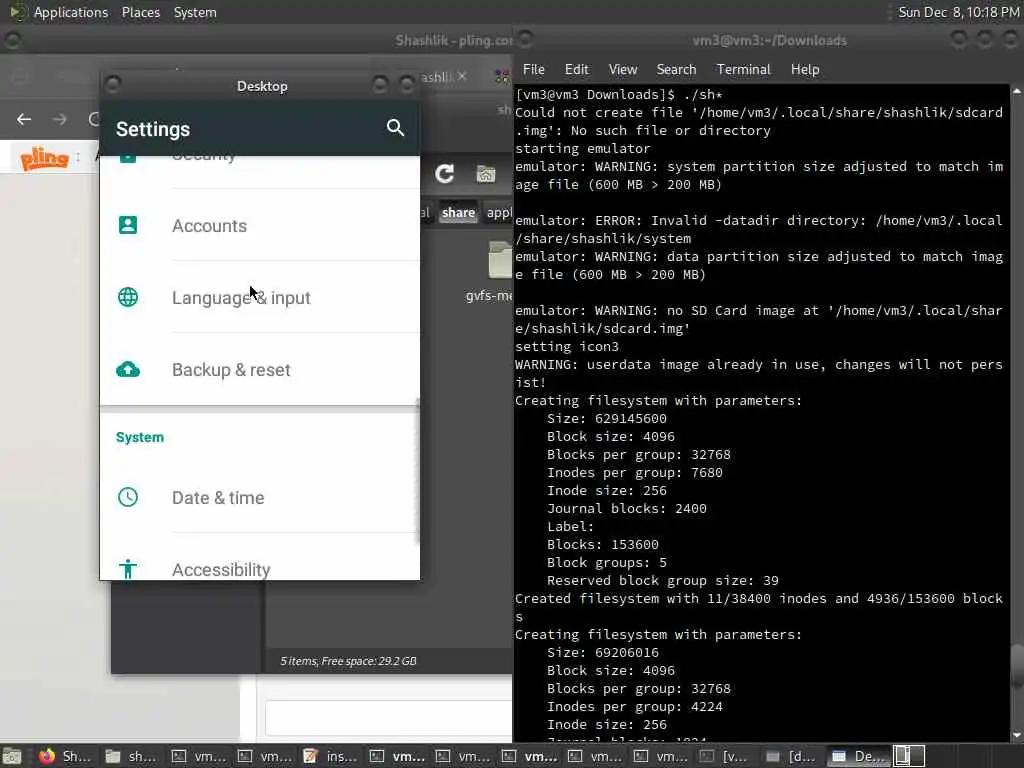Click the 'vm3@vm3:~/Downloads' terminal title
Screen dimensions: 1024x768
tap(769, 40)
